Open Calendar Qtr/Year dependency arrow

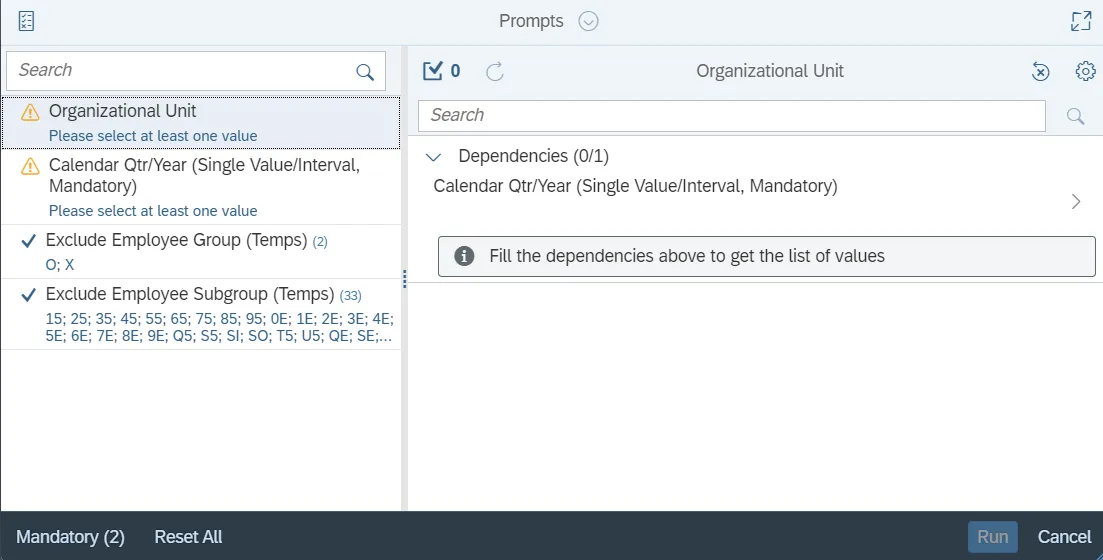pyautogui.click(x=1076, y=201)
